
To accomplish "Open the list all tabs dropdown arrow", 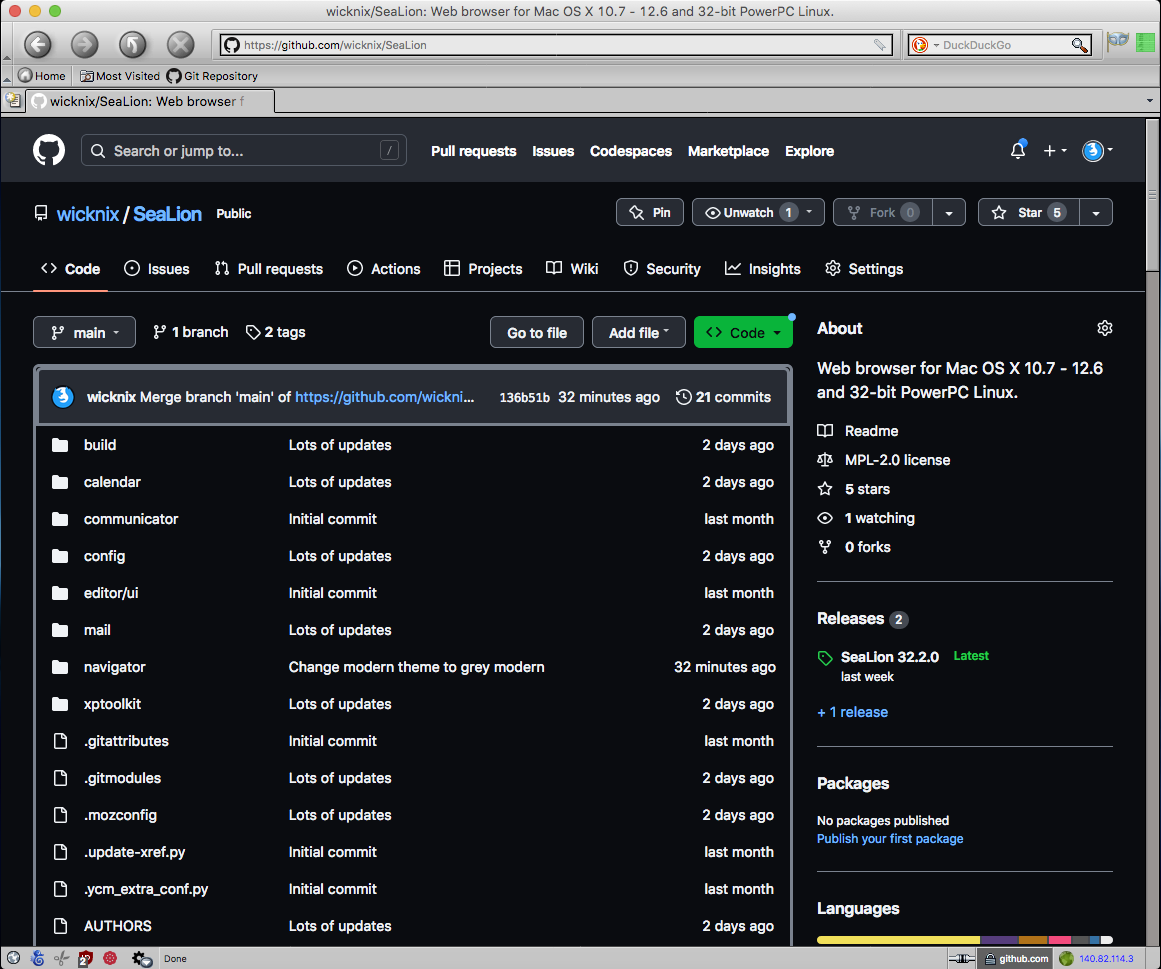I will [1149, 101].
